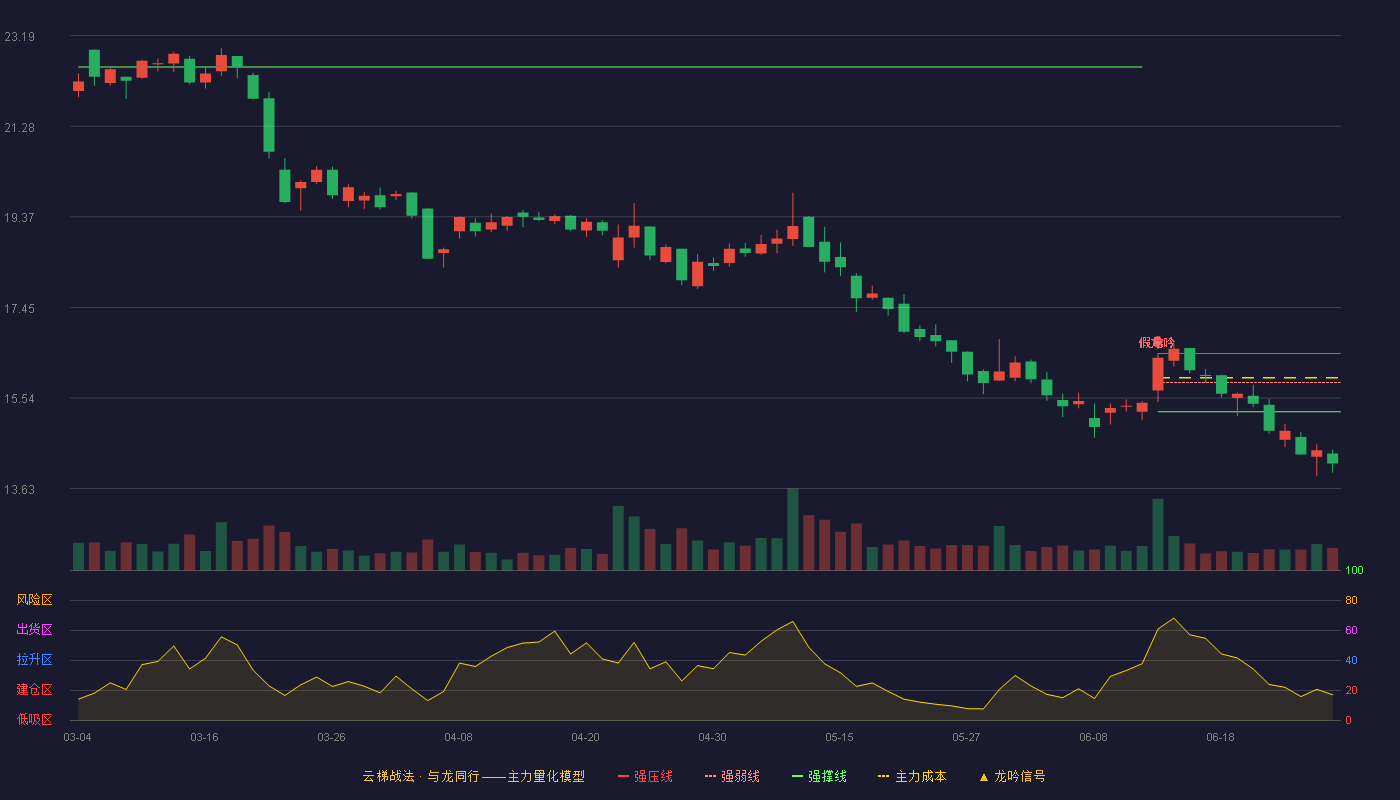The width and height of the screenshot is (1400, 800).
Task: Click the 03-04 date axis label
Action: pos(77,737)
